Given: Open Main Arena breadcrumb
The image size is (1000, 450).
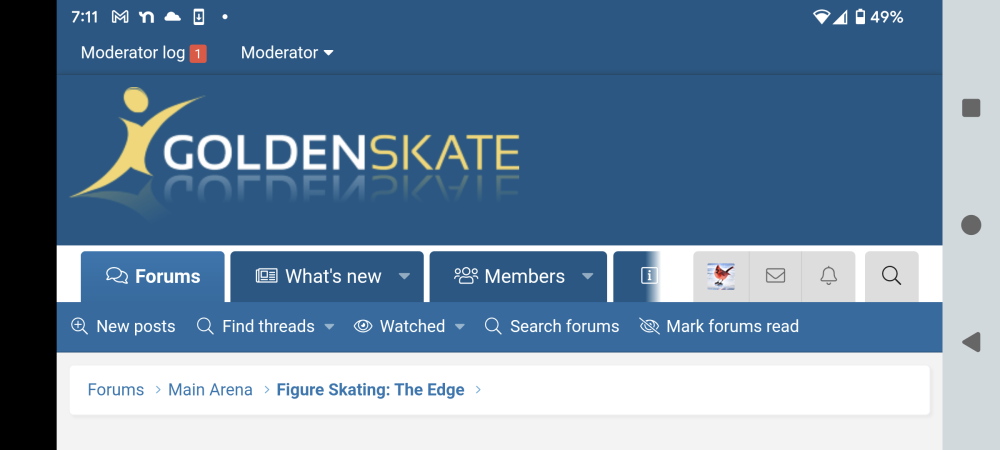Looking at the screenshot, I should 210,389.
